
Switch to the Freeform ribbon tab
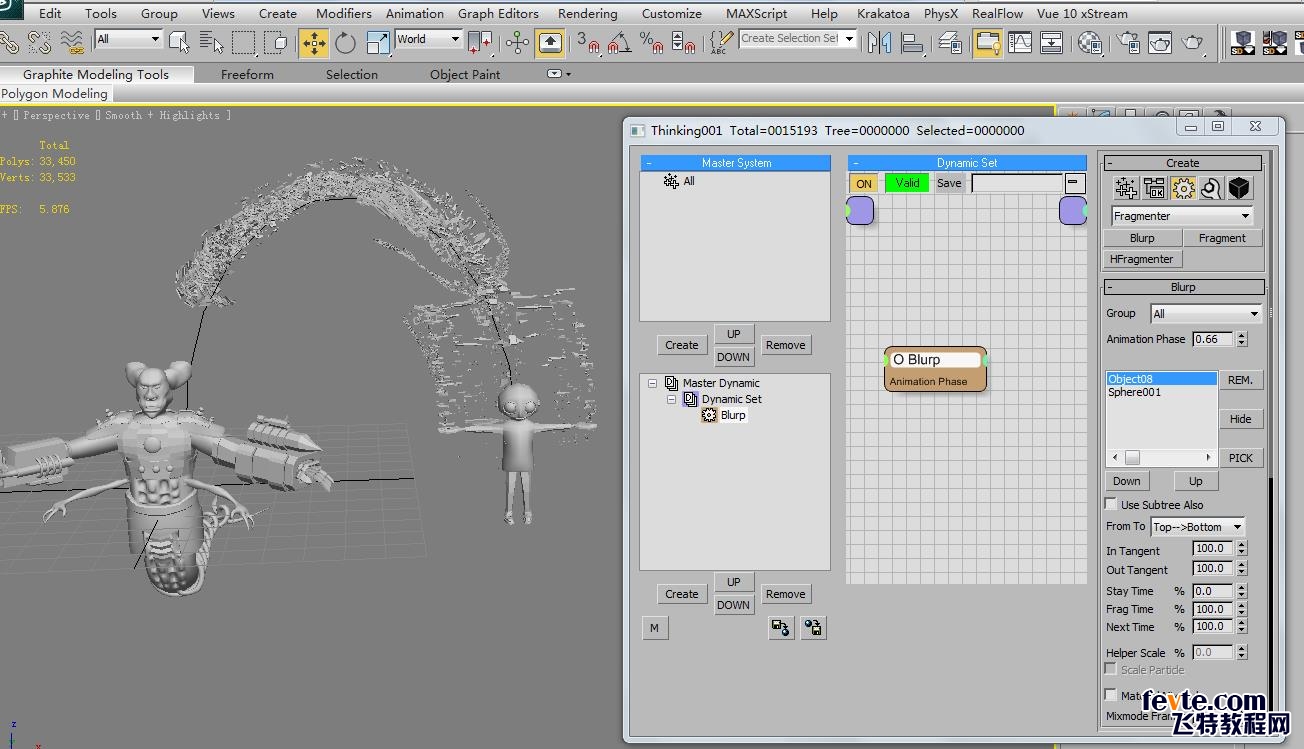point(247,74)
